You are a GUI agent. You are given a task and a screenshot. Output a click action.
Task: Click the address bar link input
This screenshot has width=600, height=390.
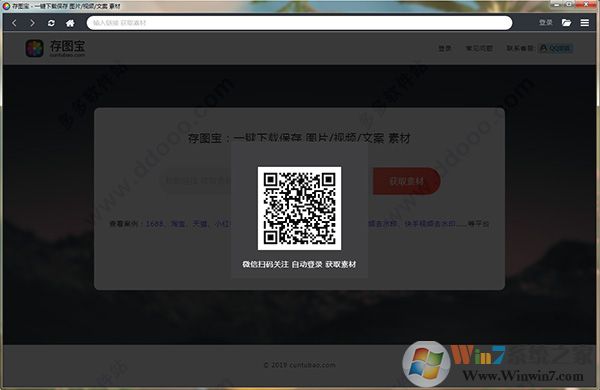(299, 23)
